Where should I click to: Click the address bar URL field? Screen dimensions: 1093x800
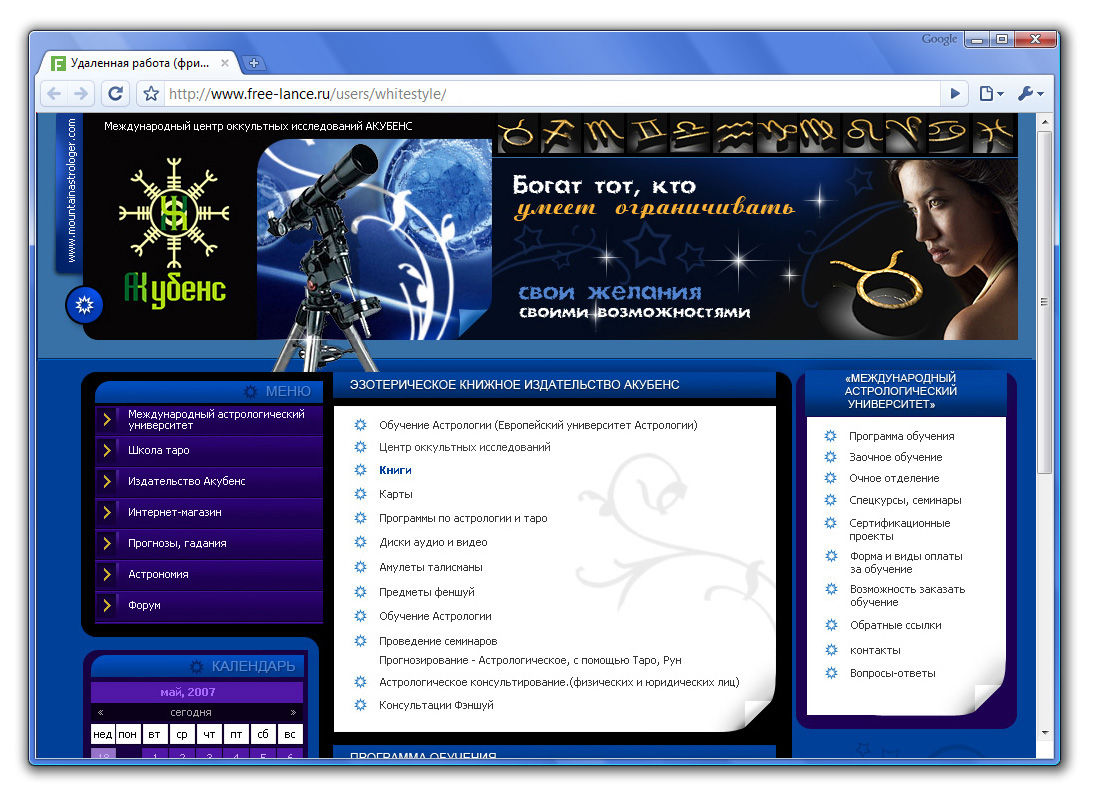click(x=551, y=93)
